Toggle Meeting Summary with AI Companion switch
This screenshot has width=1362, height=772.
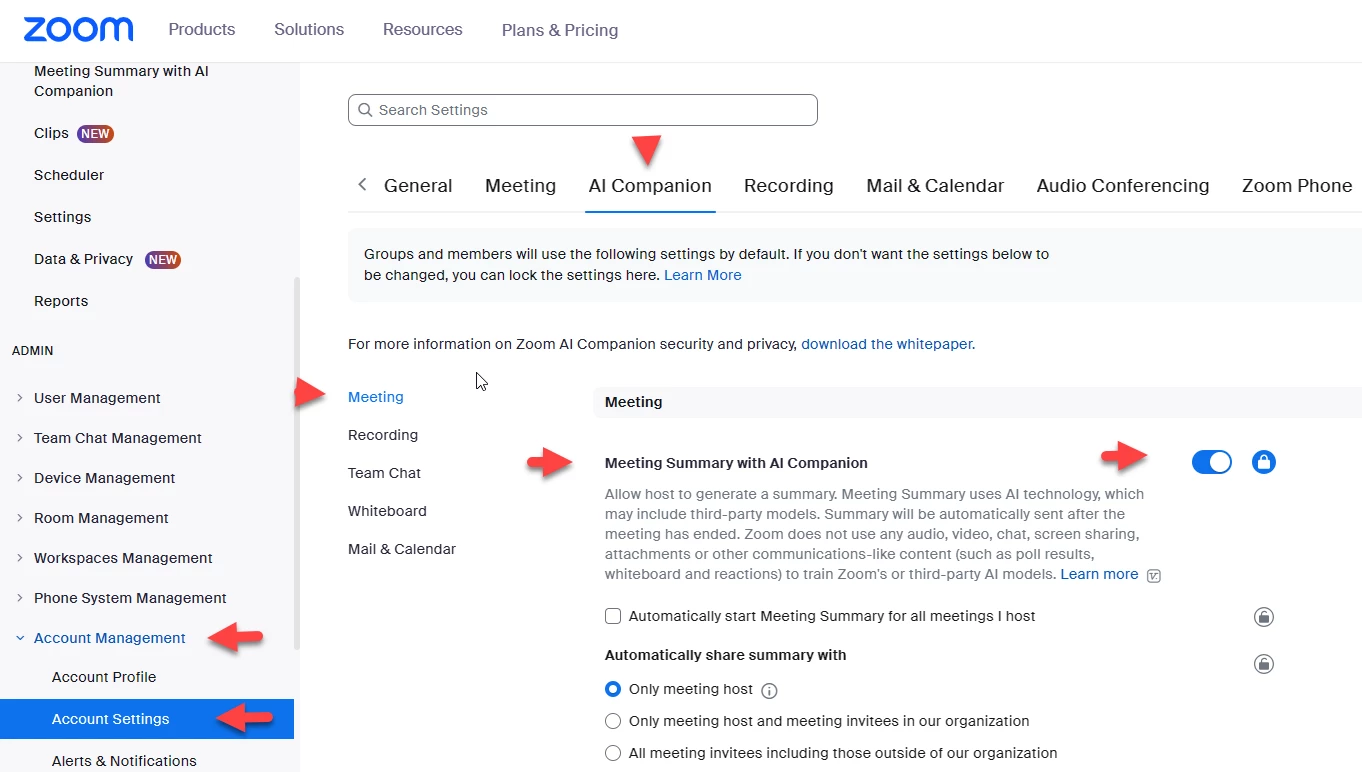click(x=1211, y=462)
